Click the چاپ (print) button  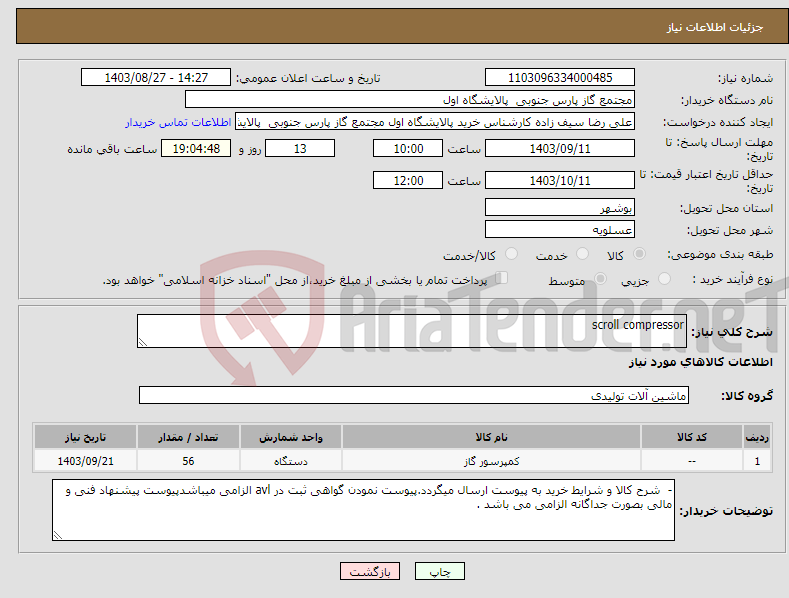coord(439,571)
